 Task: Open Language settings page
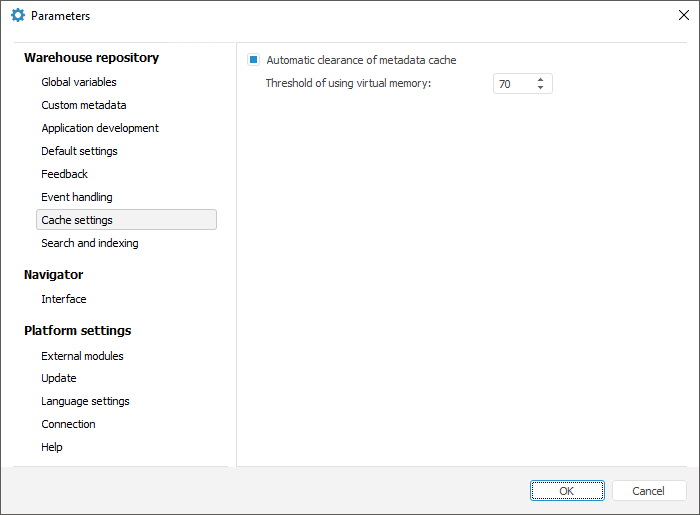[x=85, y=401]
